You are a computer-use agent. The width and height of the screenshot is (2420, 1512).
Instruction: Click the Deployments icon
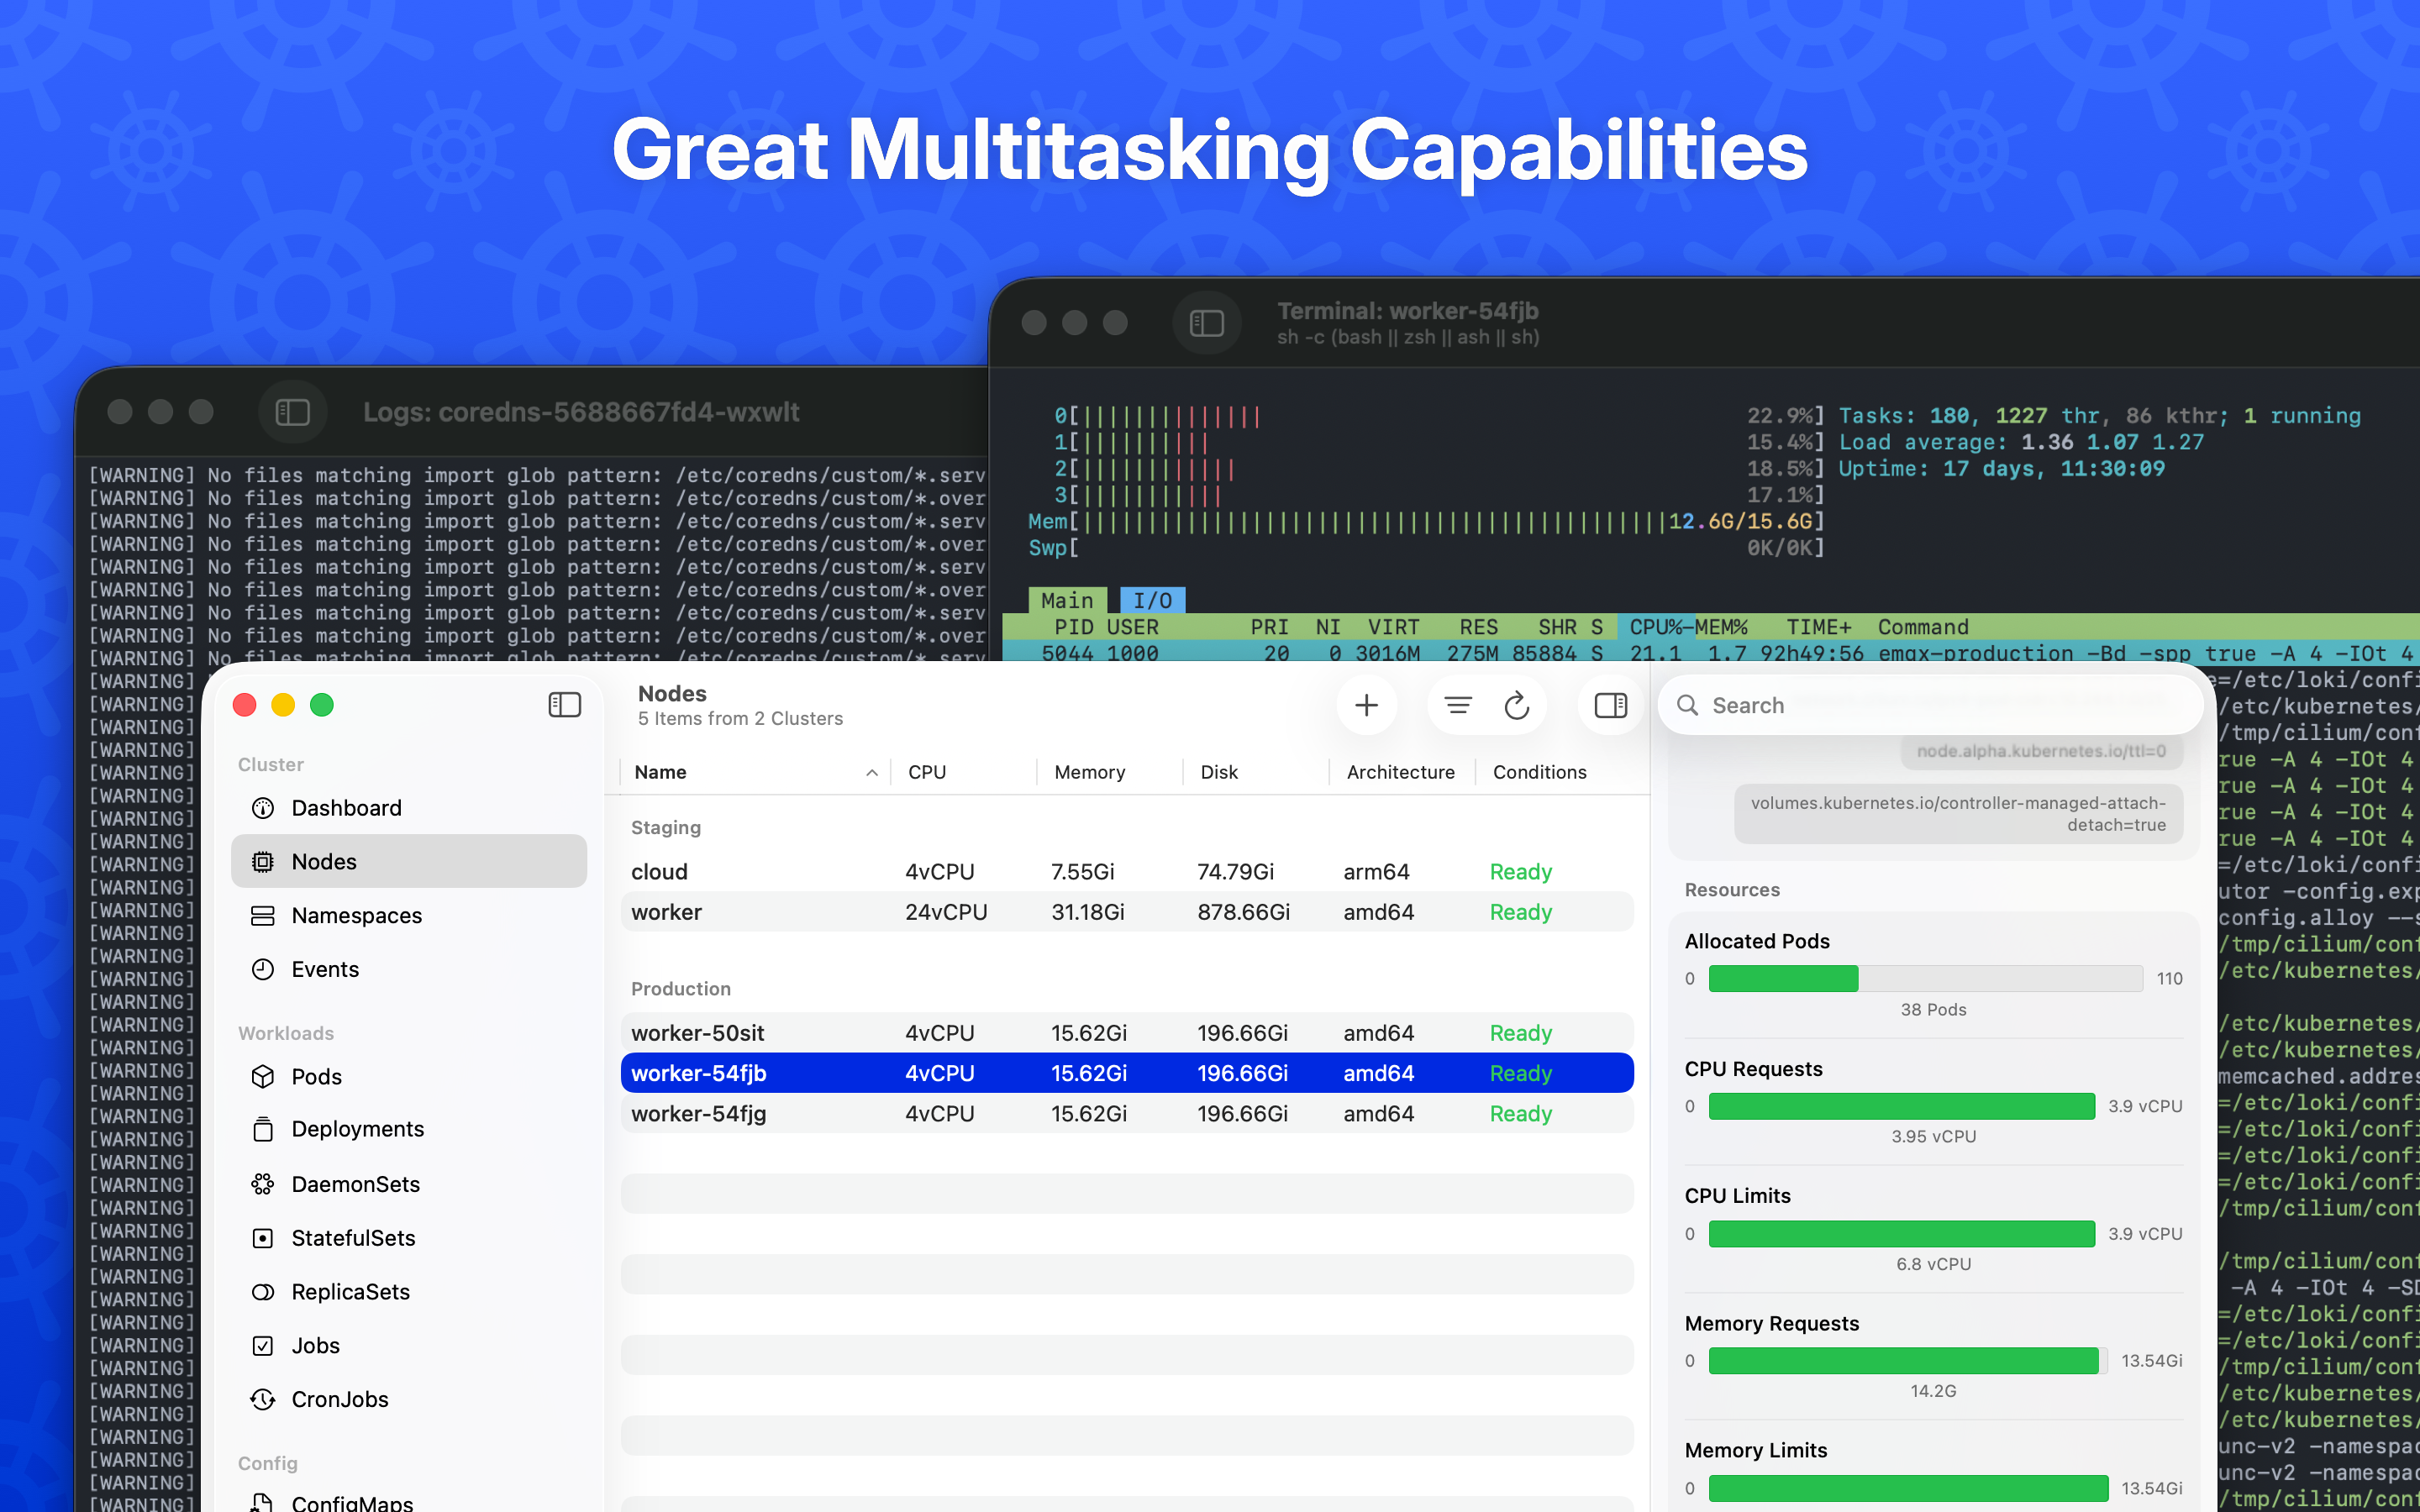pos(263,1129)
